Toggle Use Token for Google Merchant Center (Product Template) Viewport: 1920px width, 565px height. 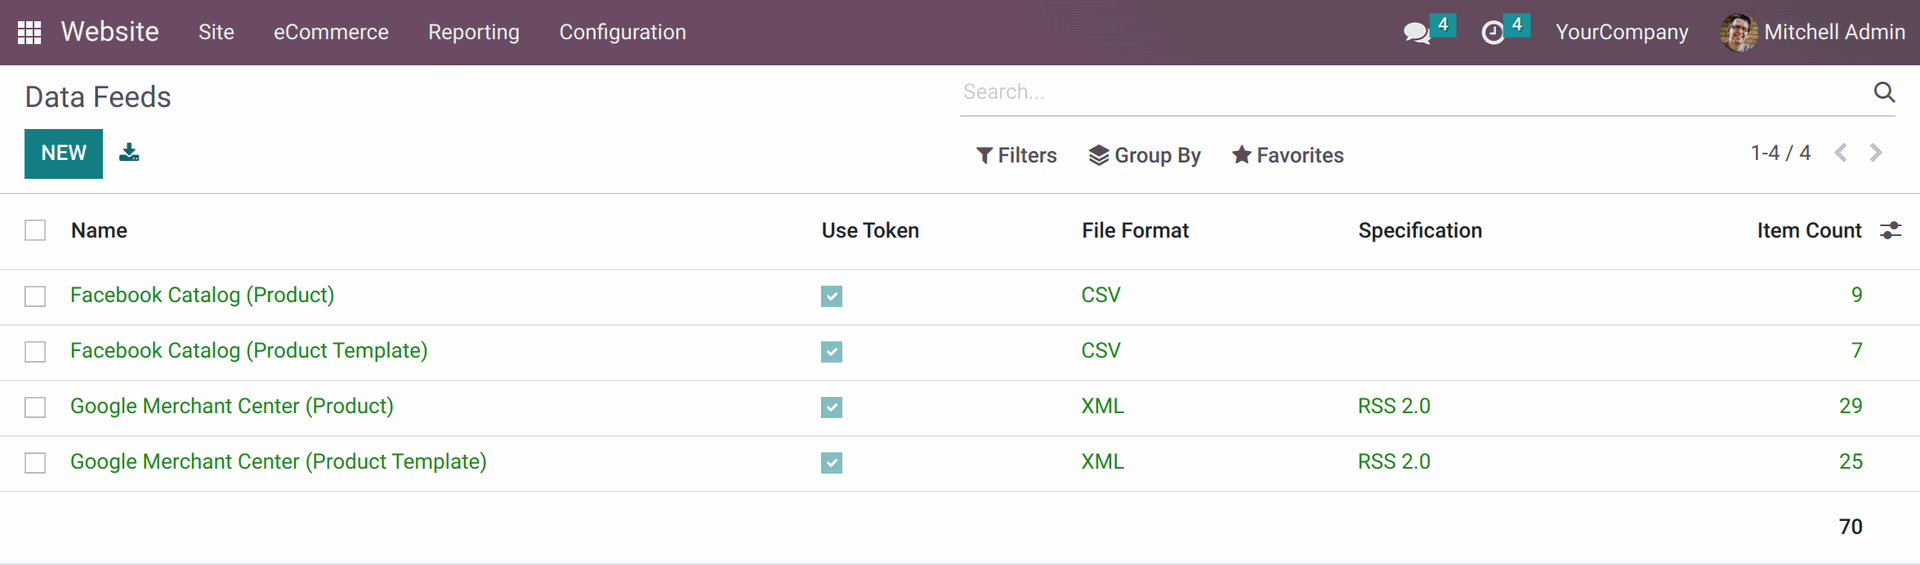click(832, 463)
